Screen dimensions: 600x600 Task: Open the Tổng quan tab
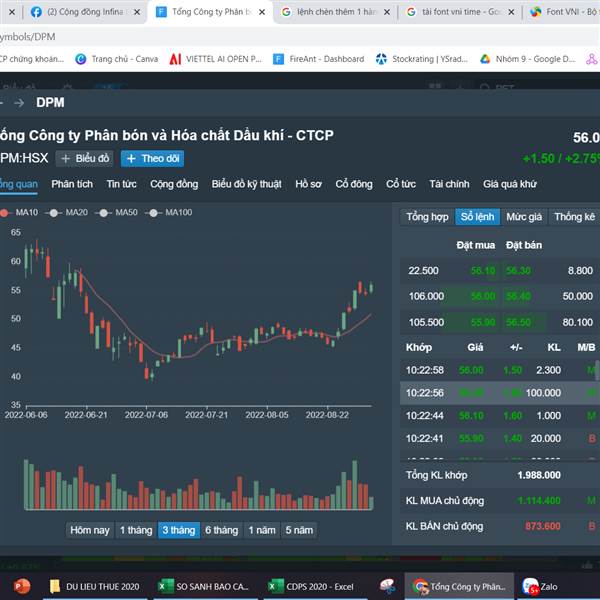pyautogui.click(x=19, y=184)
